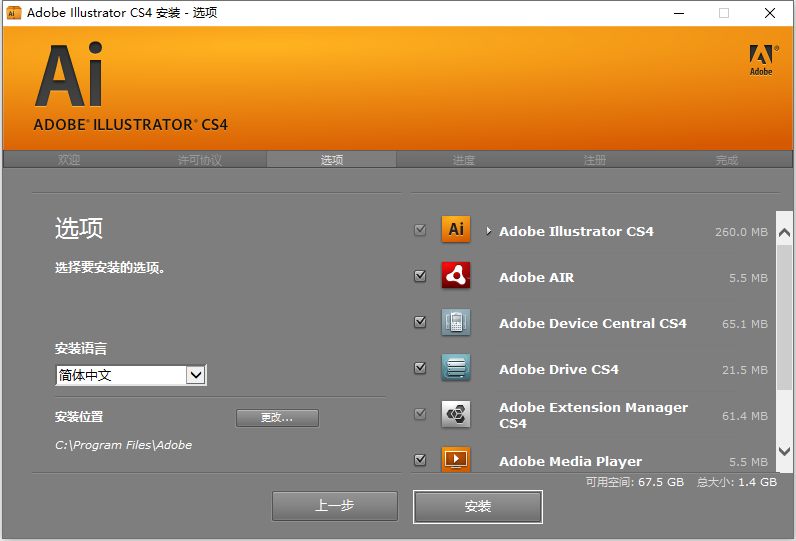Screen dimensions: 796x541
Task: Toggle the Adobe Extension Manager CS4 checkbox
Action: pos(420,414)
